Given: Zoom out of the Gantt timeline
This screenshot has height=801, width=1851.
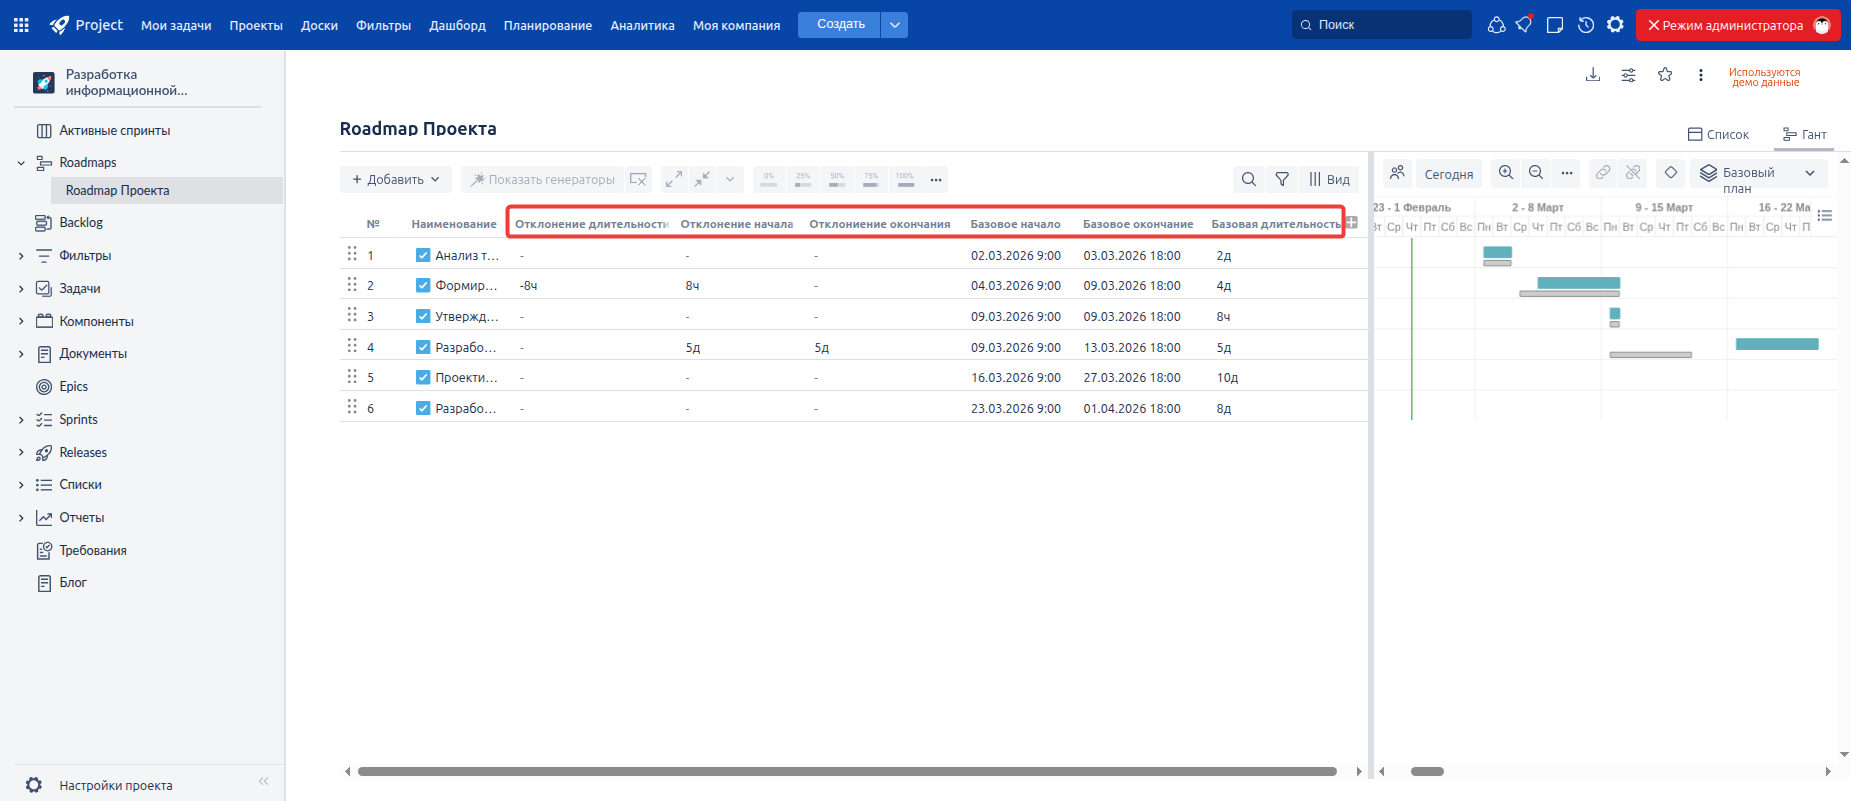Looking at the screenshot, I should pos(1536,173).
